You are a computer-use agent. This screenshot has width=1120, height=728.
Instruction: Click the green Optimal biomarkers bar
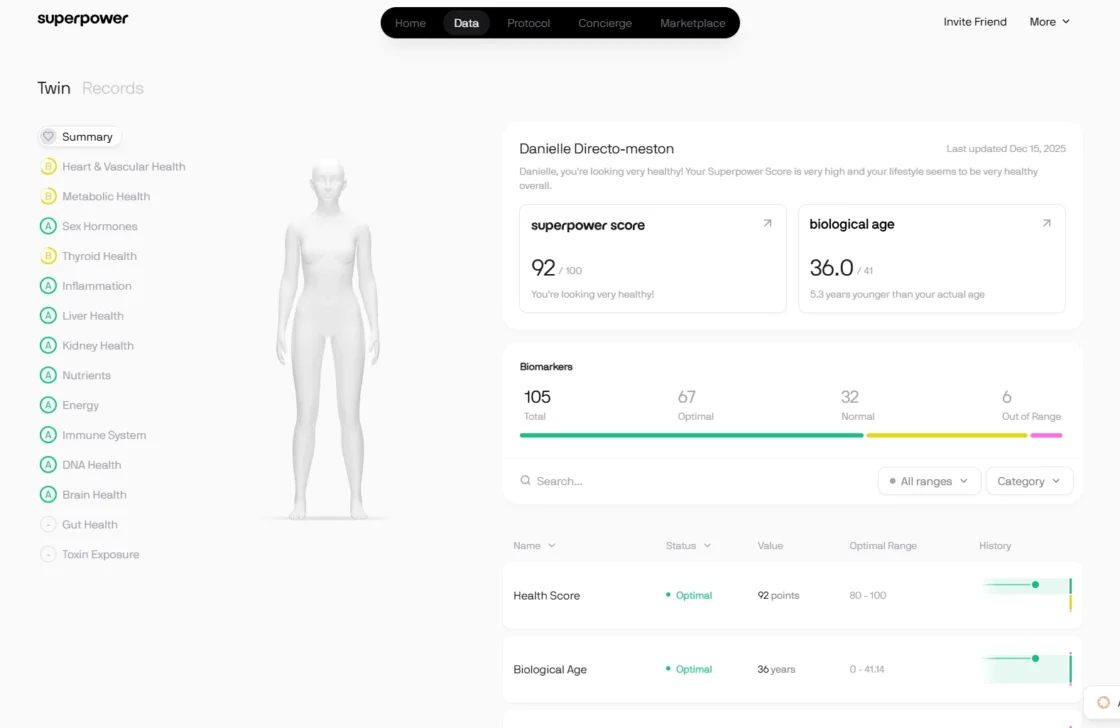pos(690,435)
